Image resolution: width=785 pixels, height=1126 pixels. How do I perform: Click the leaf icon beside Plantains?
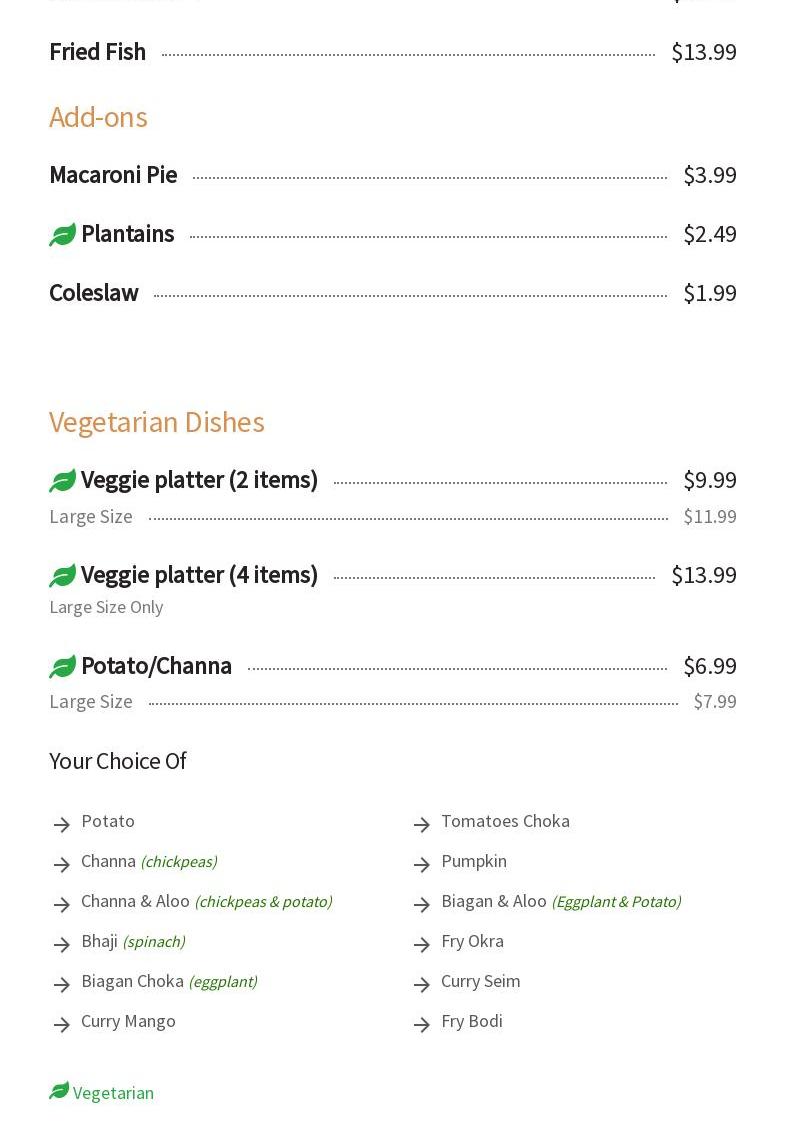click(x=62, y=235)
